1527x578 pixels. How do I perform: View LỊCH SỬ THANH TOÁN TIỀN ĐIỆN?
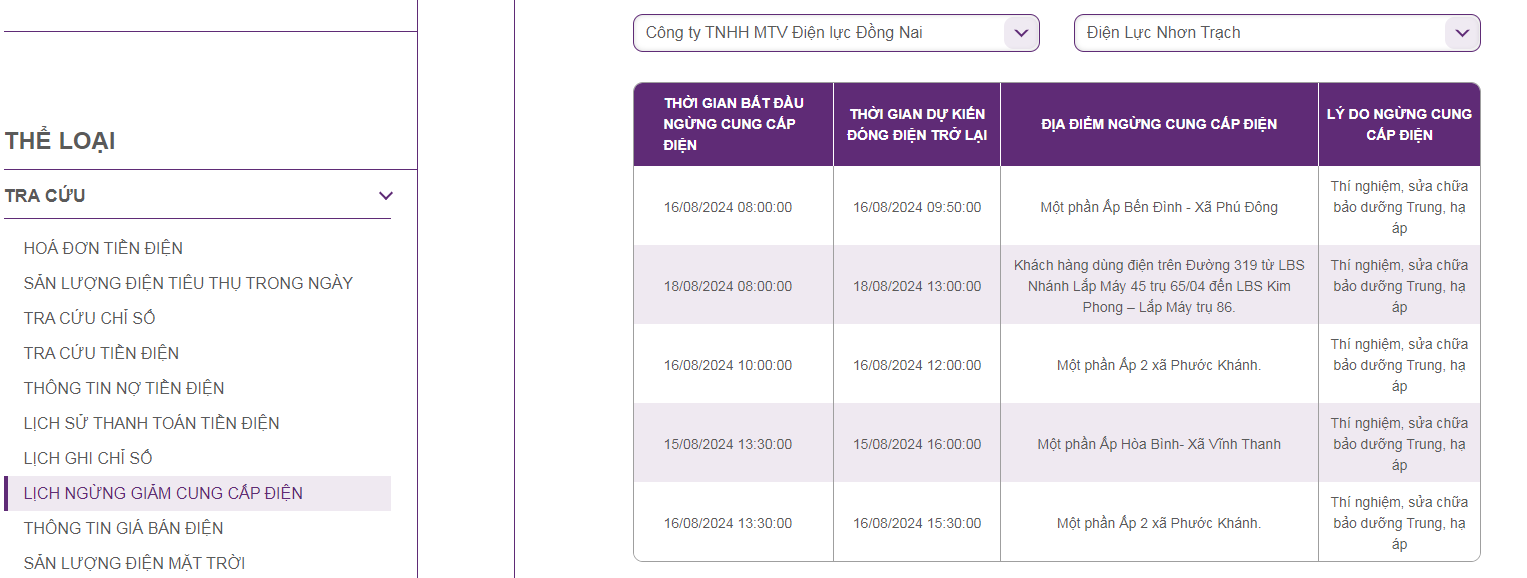pos(152,423)
